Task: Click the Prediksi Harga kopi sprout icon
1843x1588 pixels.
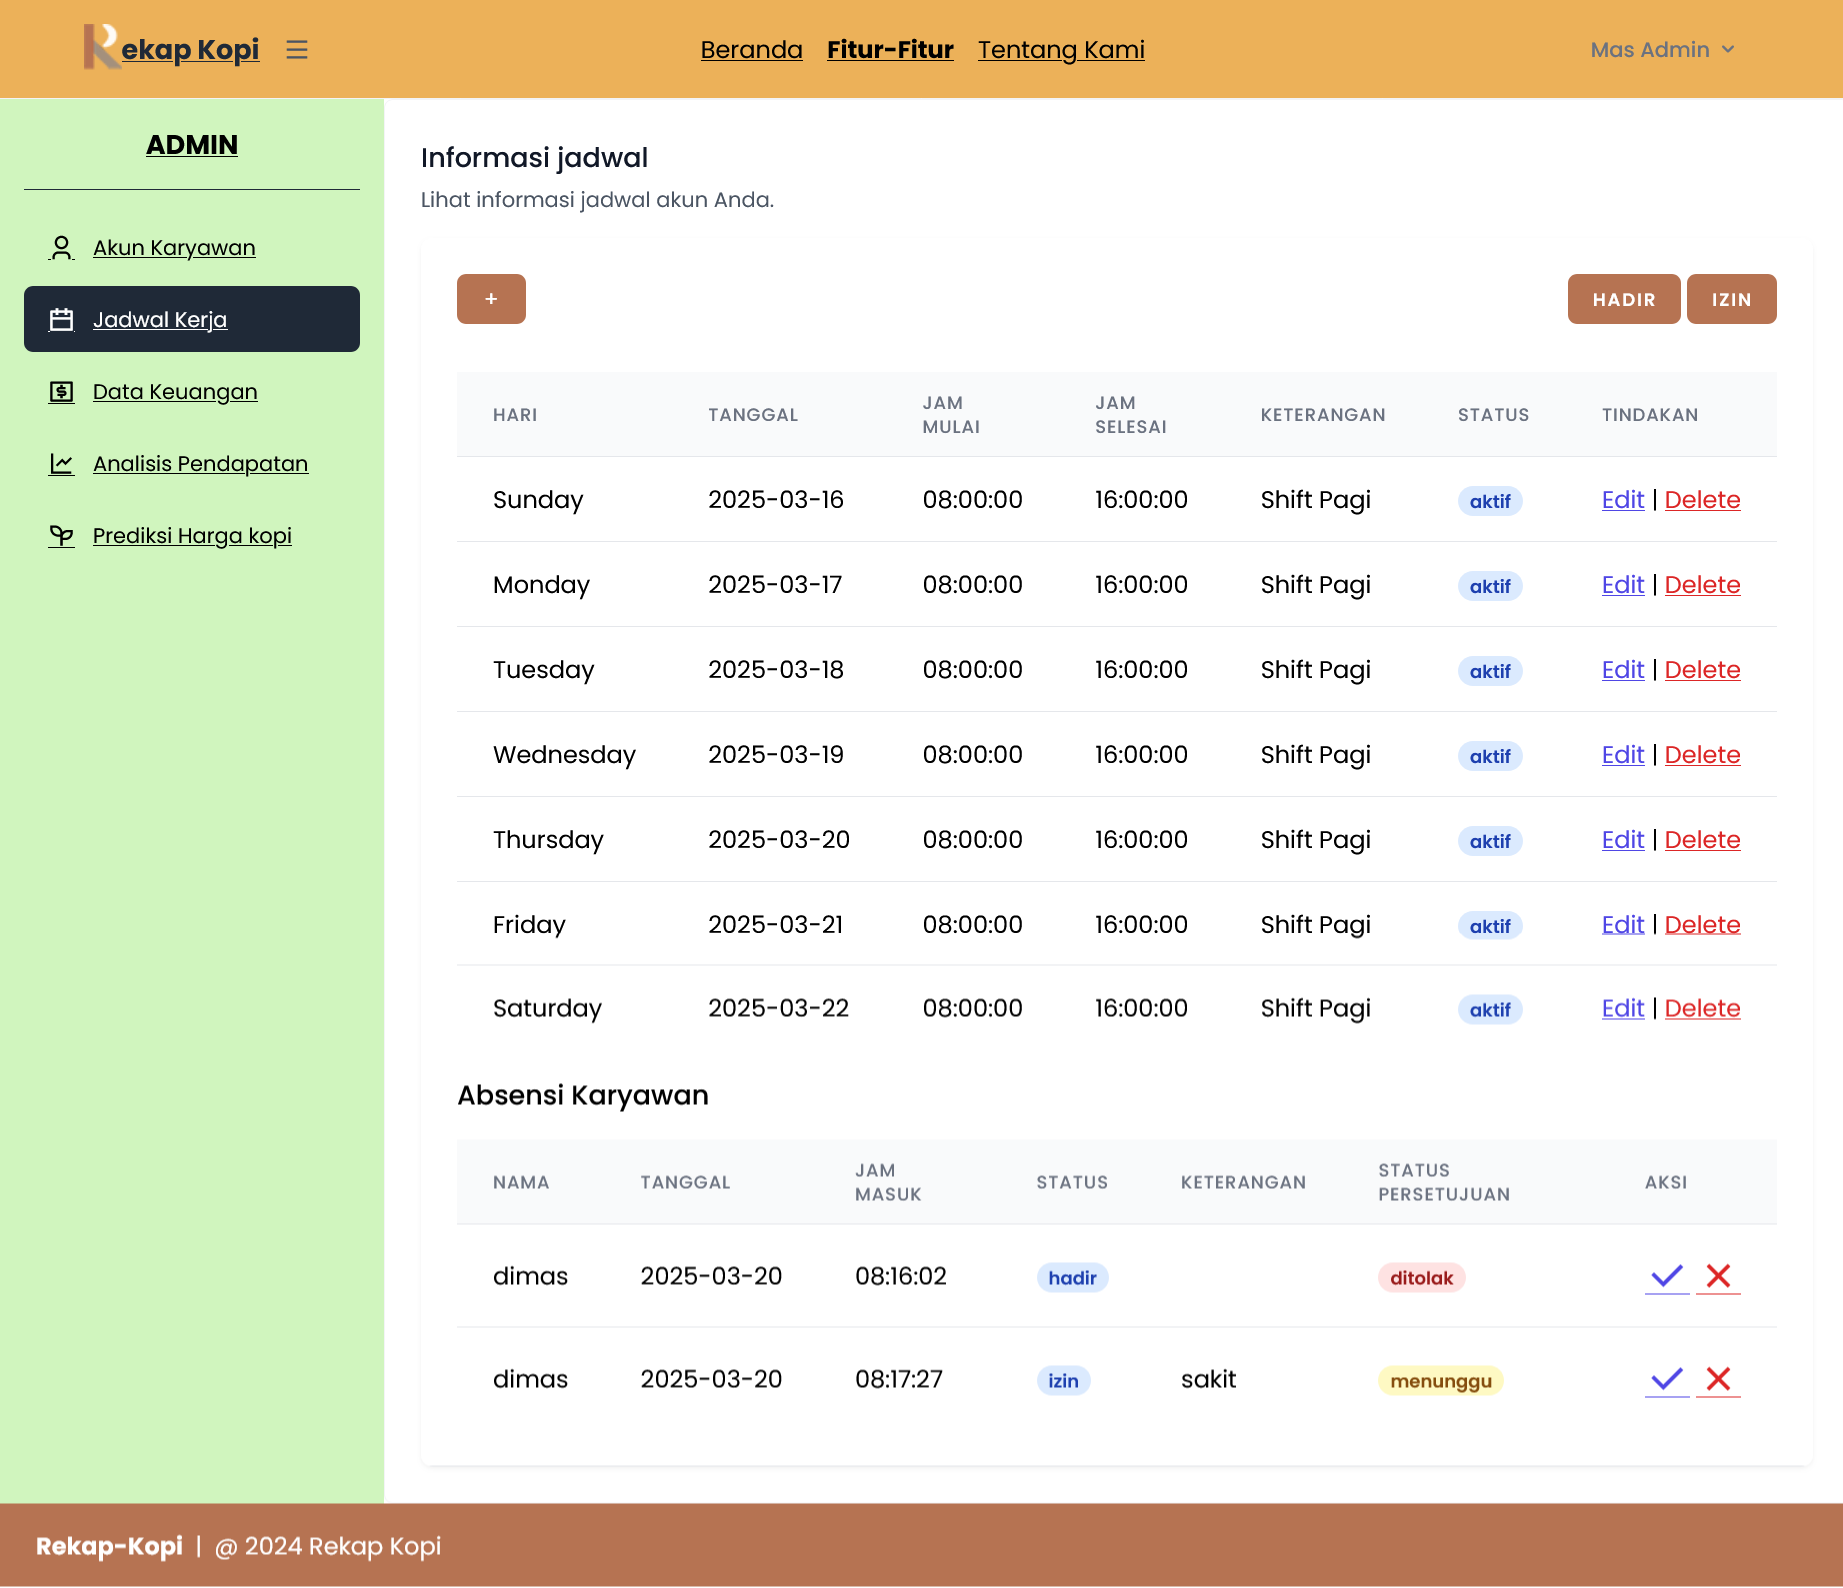Action: [x=61, y=535]
